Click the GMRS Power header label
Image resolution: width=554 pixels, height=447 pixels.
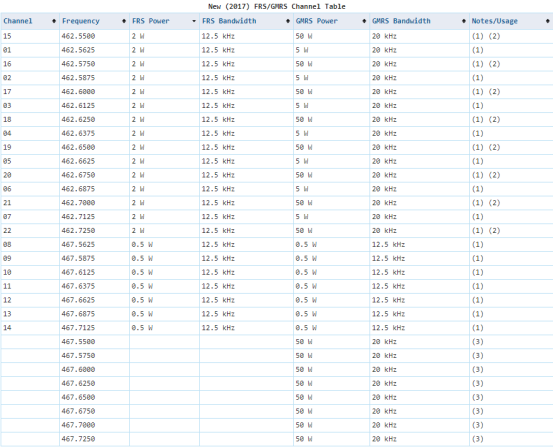(317, 21)
